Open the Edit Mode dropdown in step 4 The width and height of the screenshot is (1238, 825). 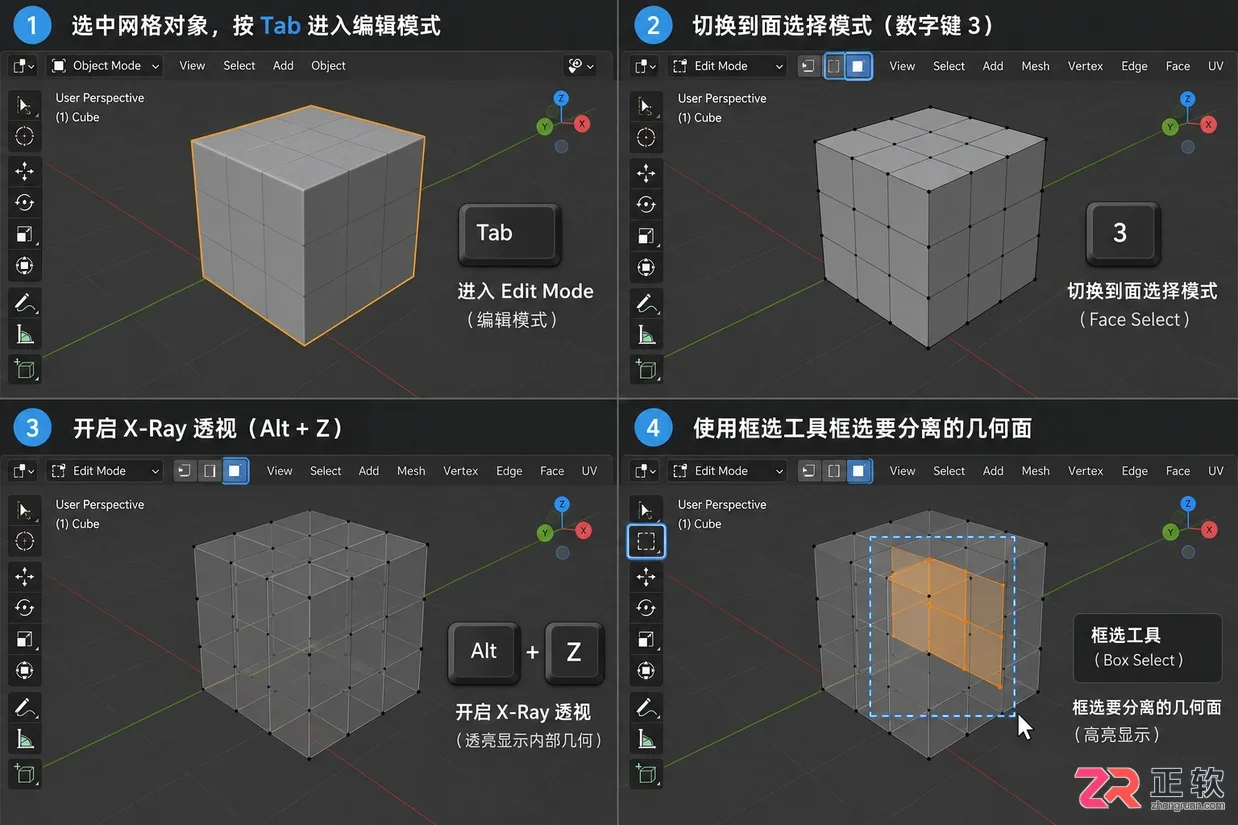click(x=726, y=470)
